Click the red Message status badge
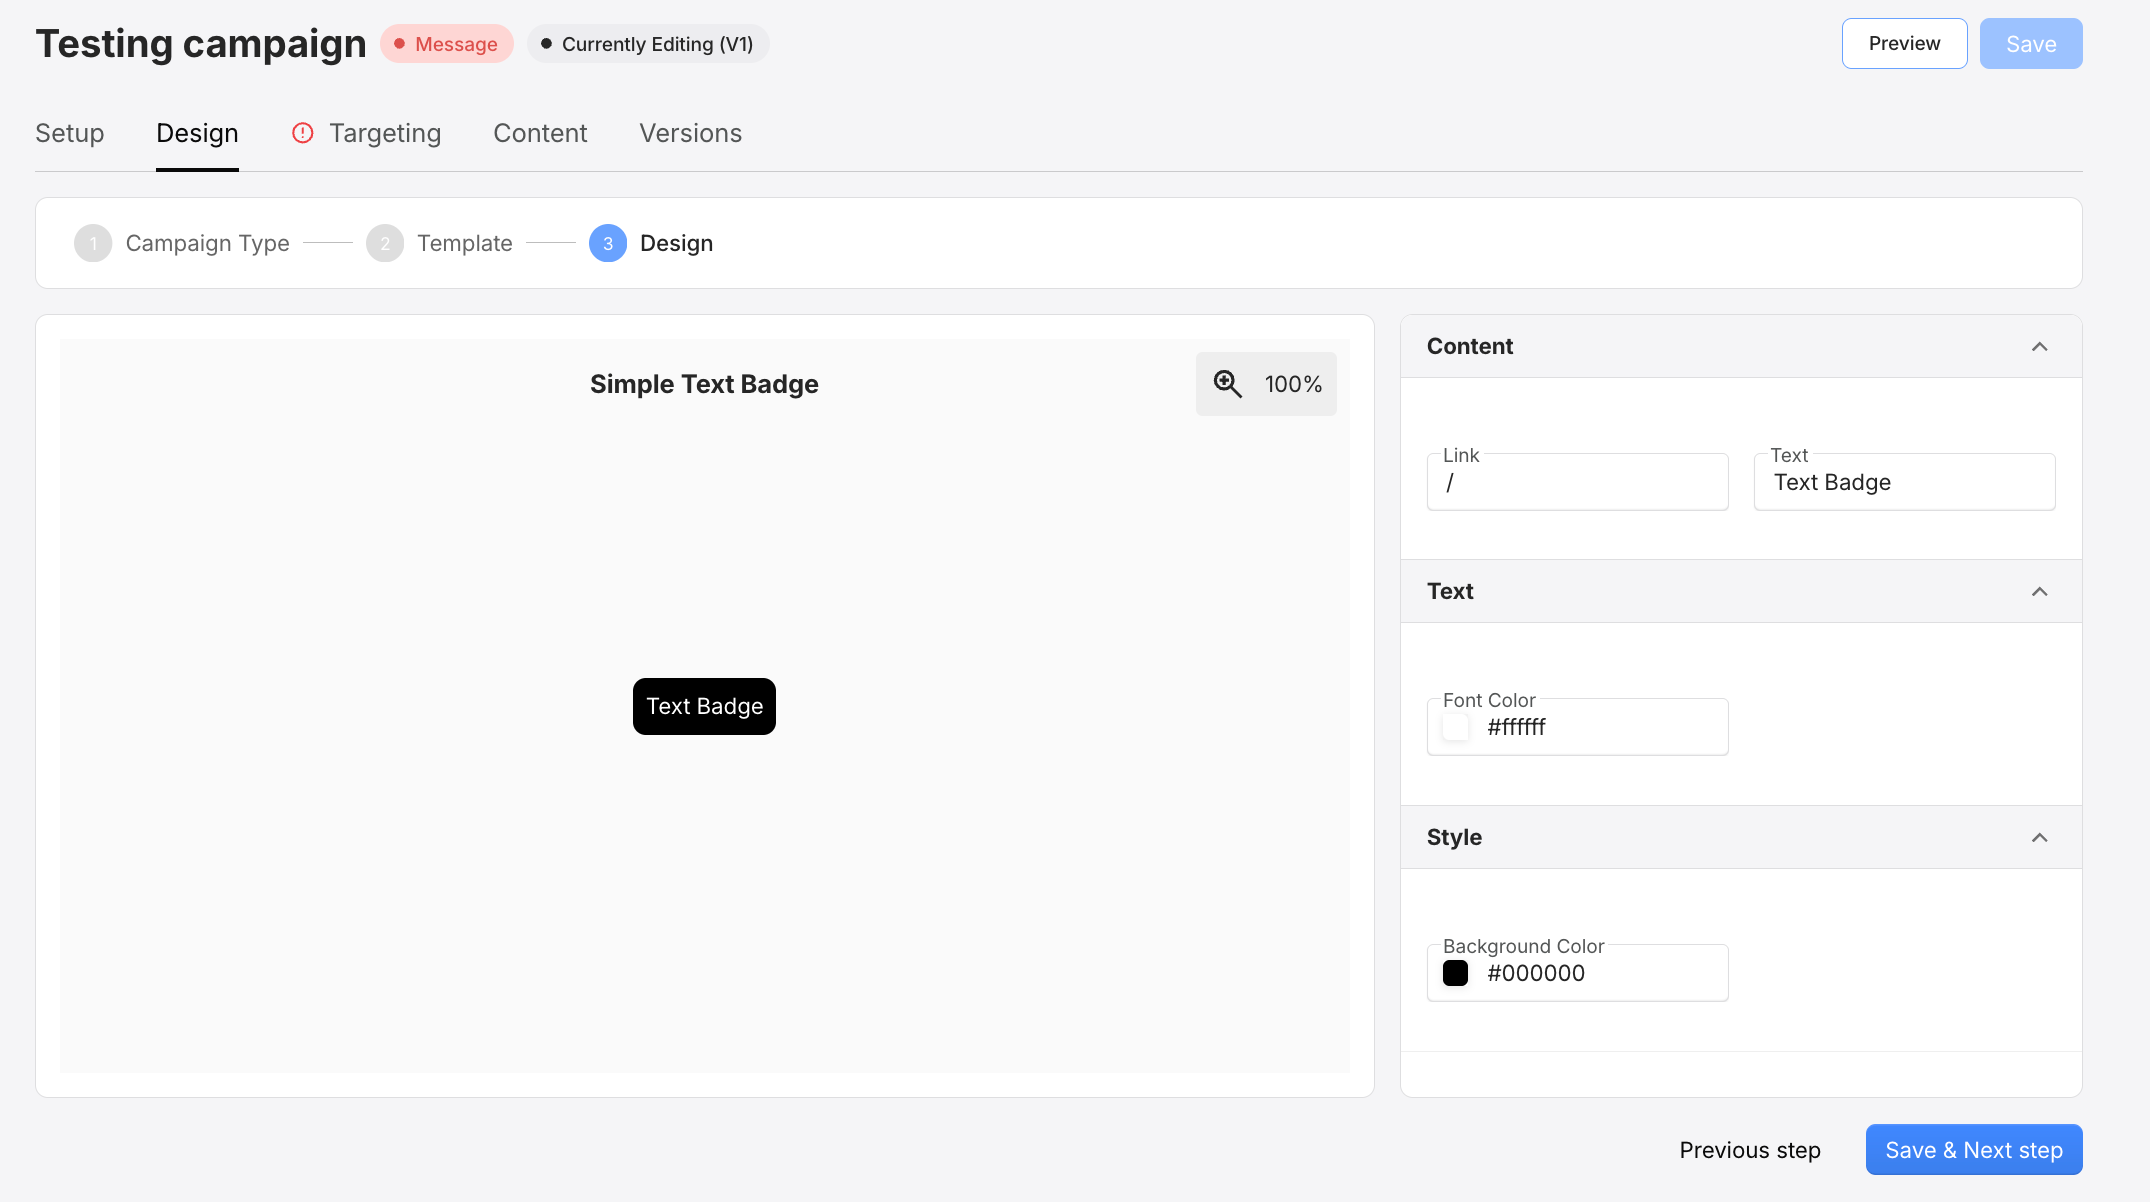This screenshot has height=1202, width=2150. click(x=447, y=43)
